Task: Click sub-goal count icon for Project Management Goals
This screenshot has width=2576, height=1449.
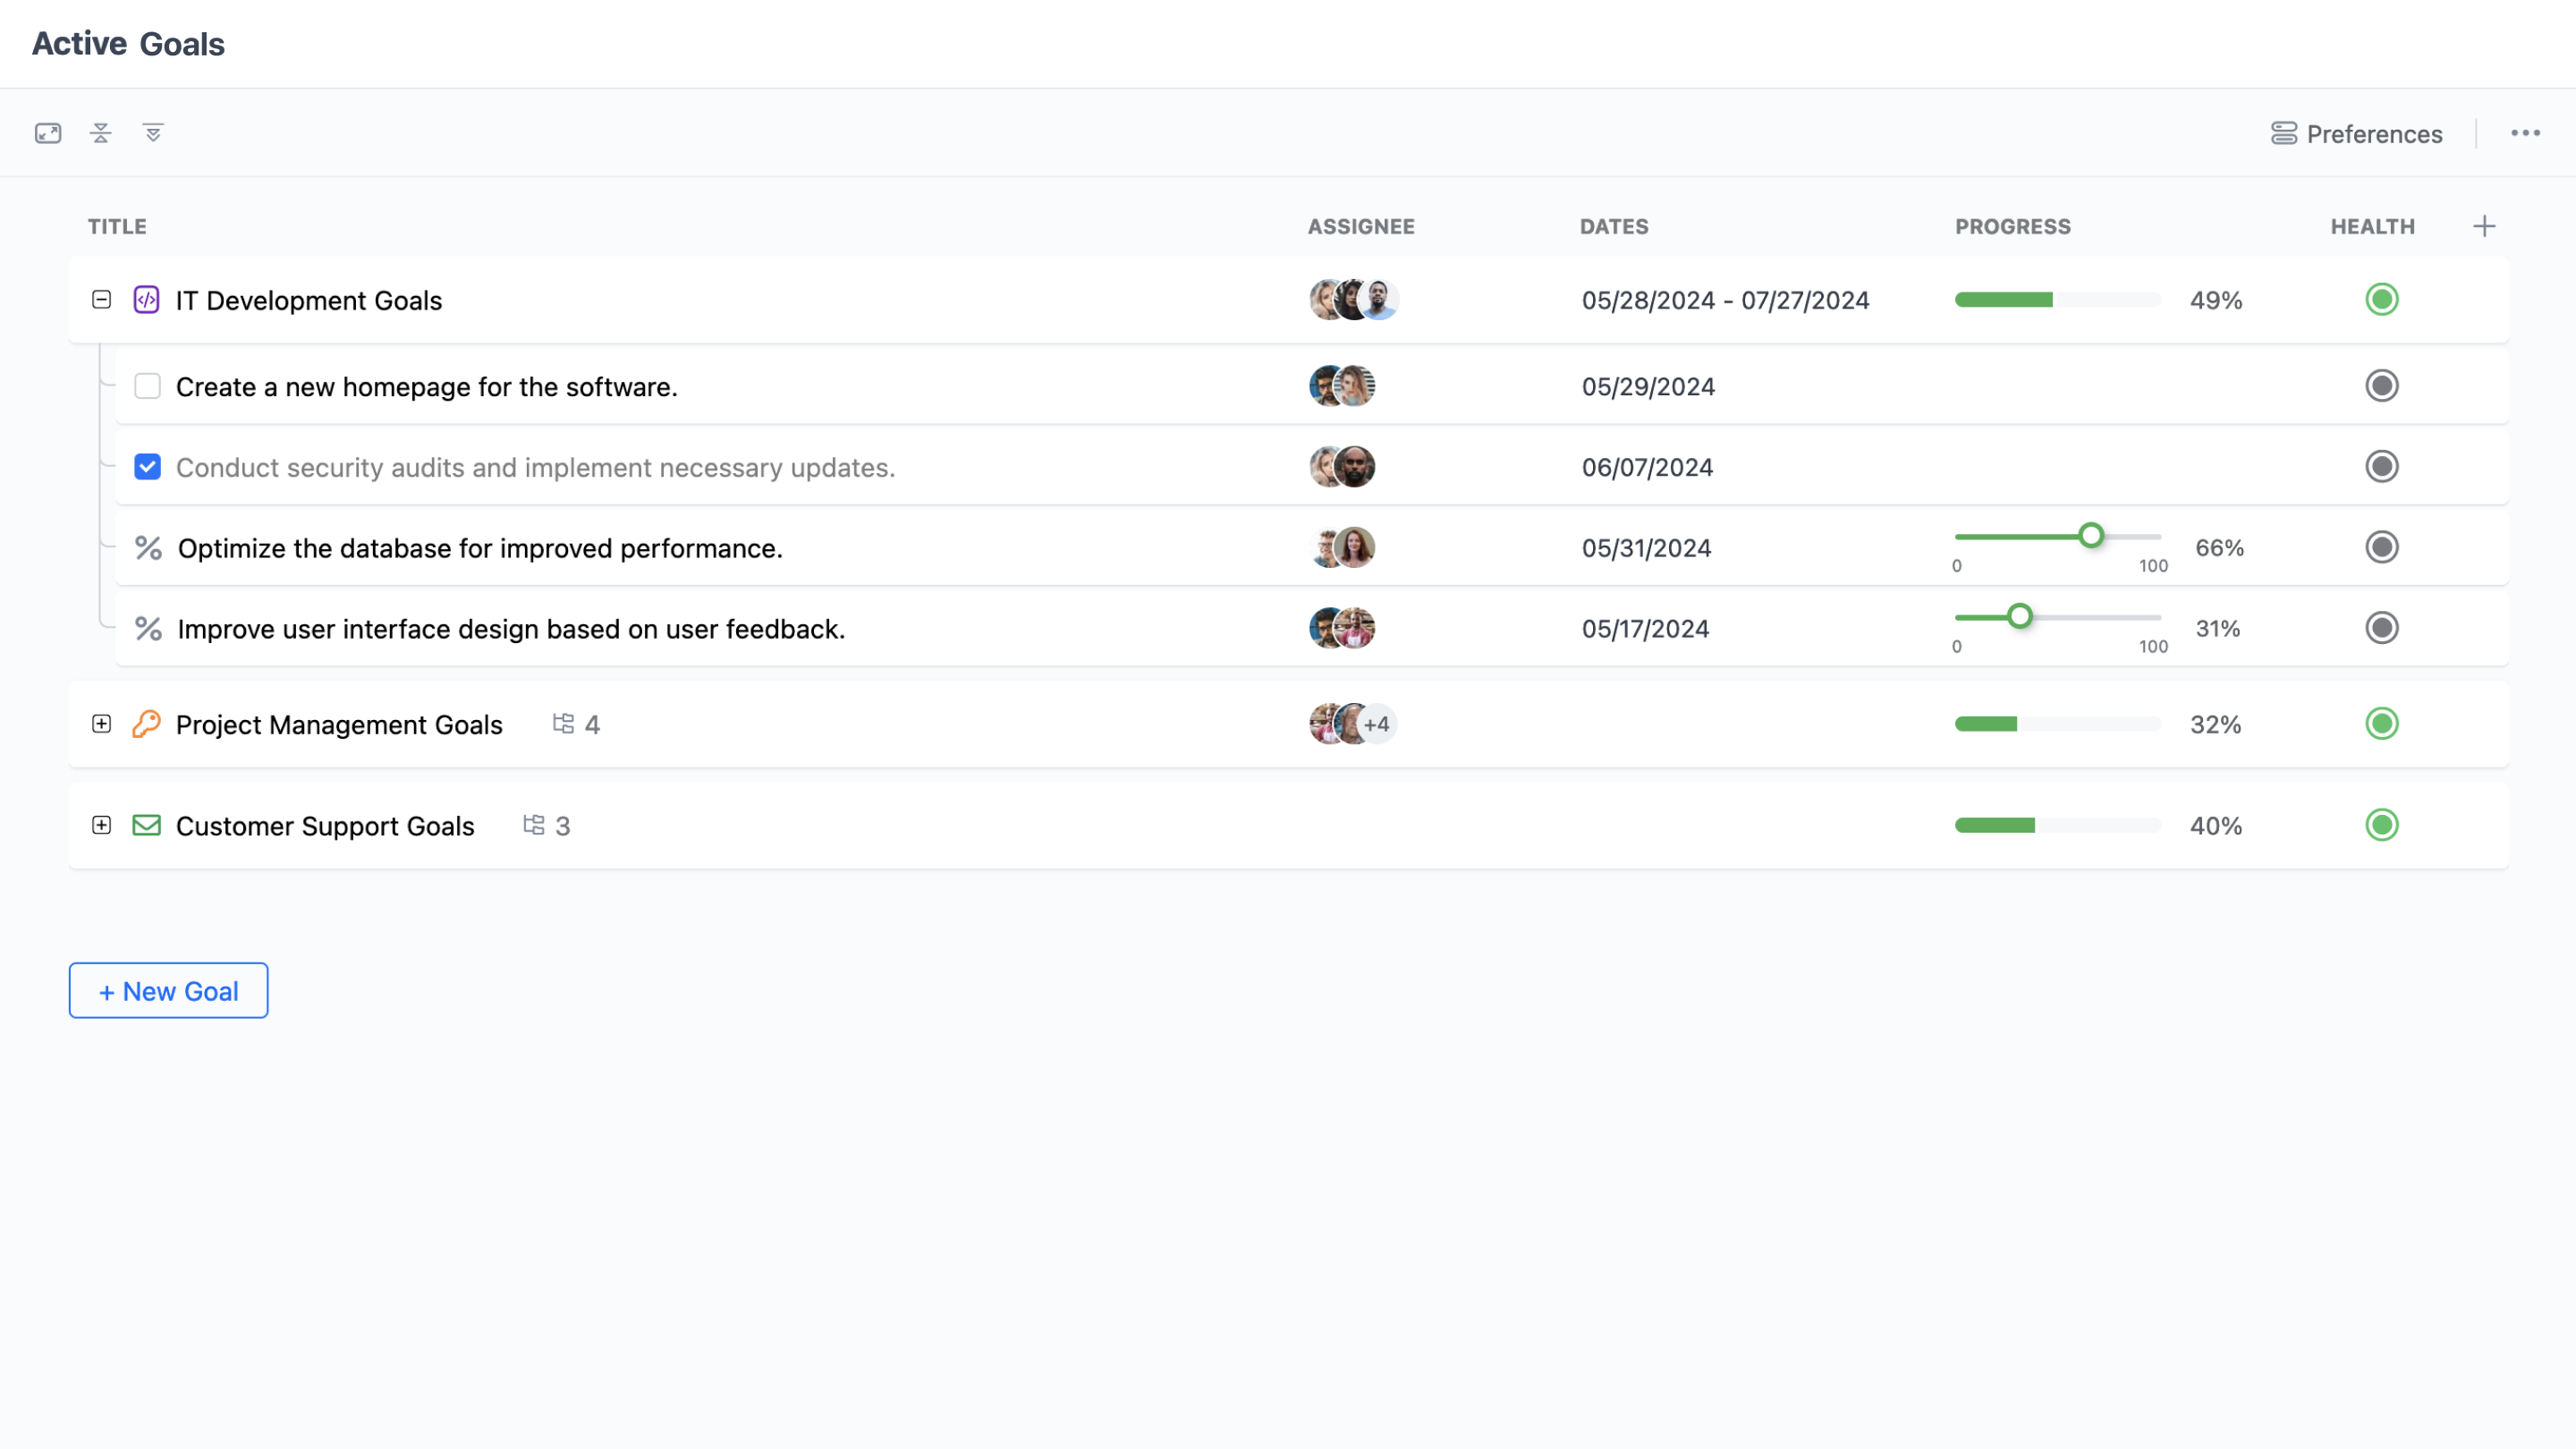Action: coord(563,723)
